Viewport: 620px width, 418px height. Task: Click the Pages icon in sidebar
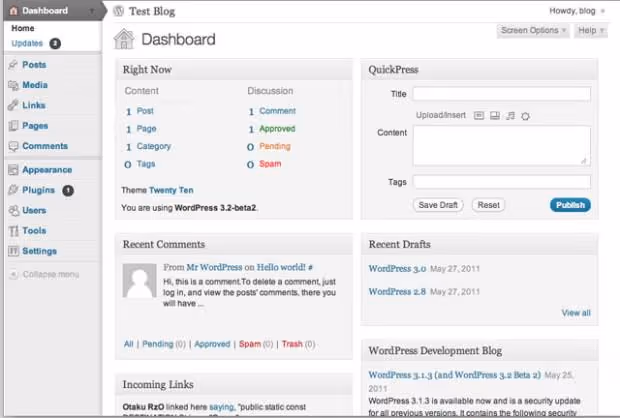click(13, 126)
